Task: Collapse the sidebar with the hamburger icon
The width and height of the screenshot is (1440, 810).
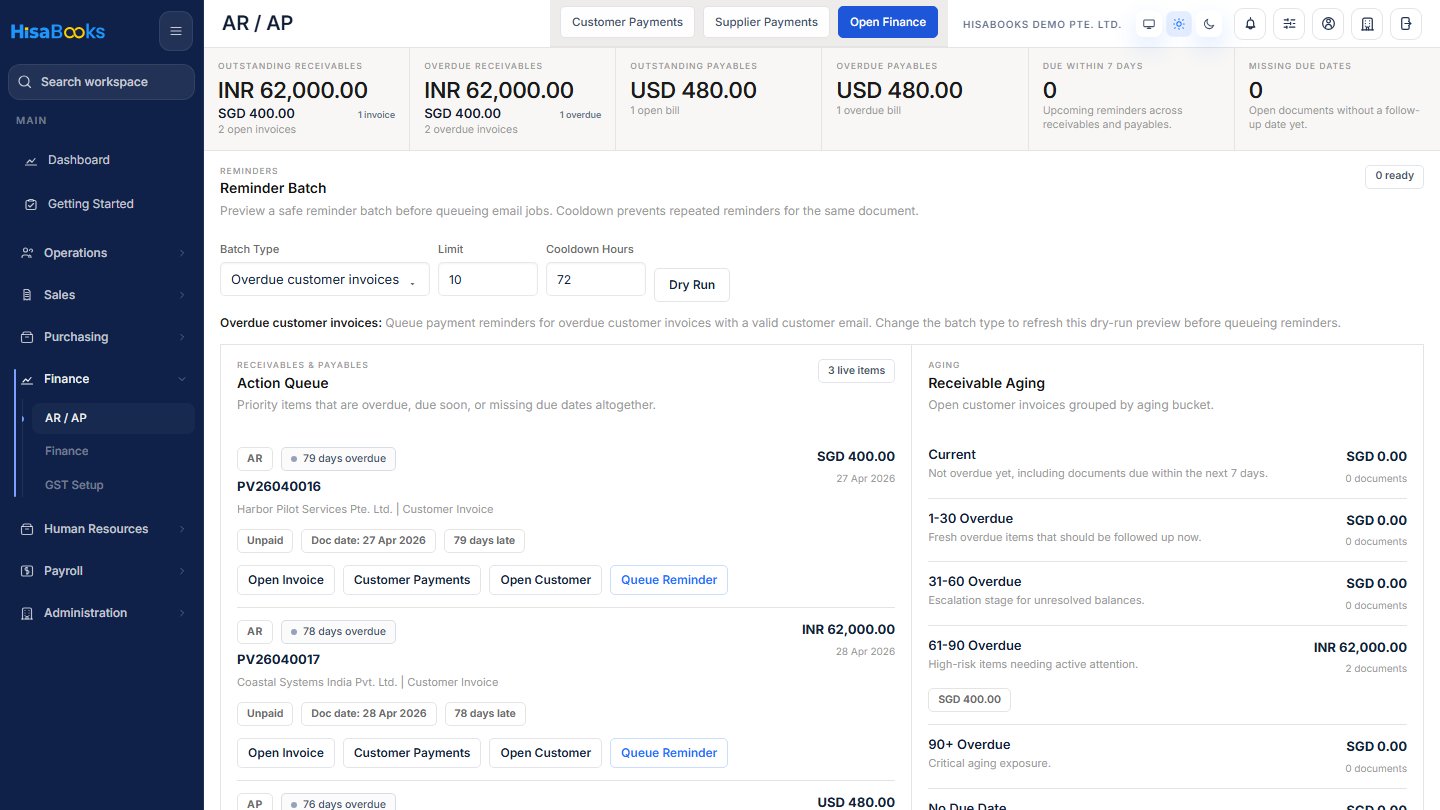Action: [176, 31]
